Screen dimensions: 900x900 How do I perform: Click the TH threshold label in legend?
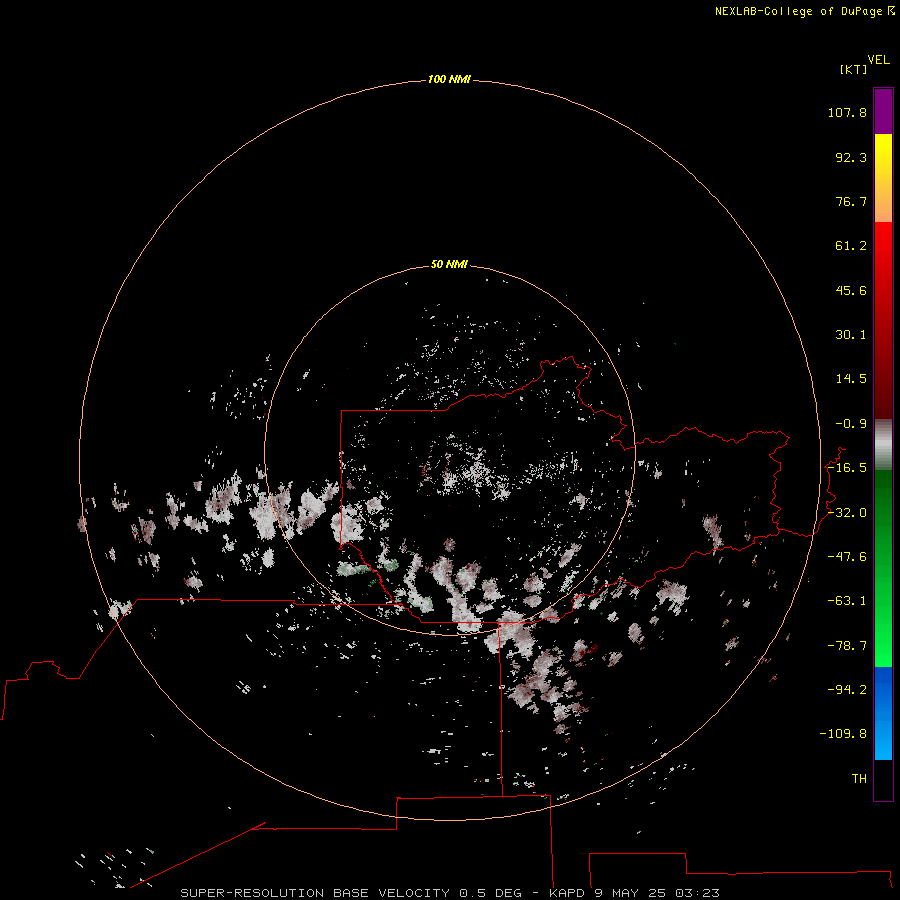(859, 779)
